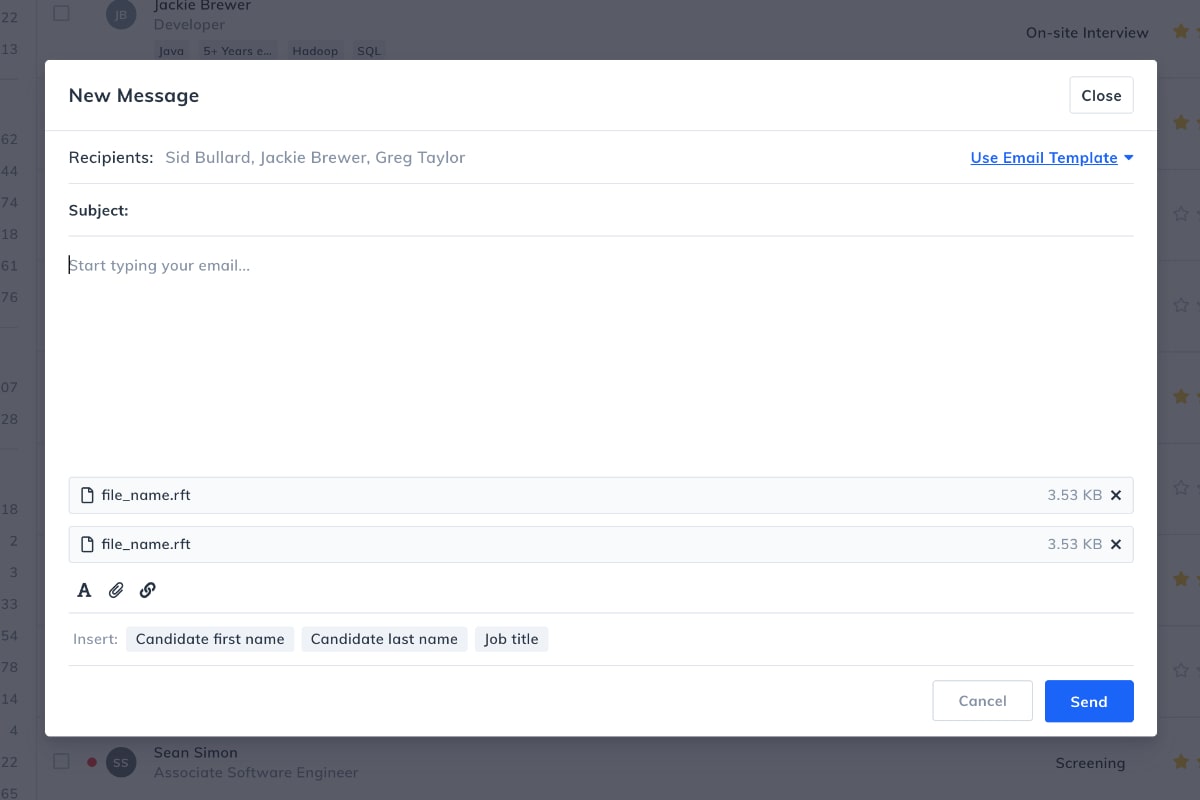The image size is (1200, 800).
Task: Send the email message
Action: [x=1089, y=701]
